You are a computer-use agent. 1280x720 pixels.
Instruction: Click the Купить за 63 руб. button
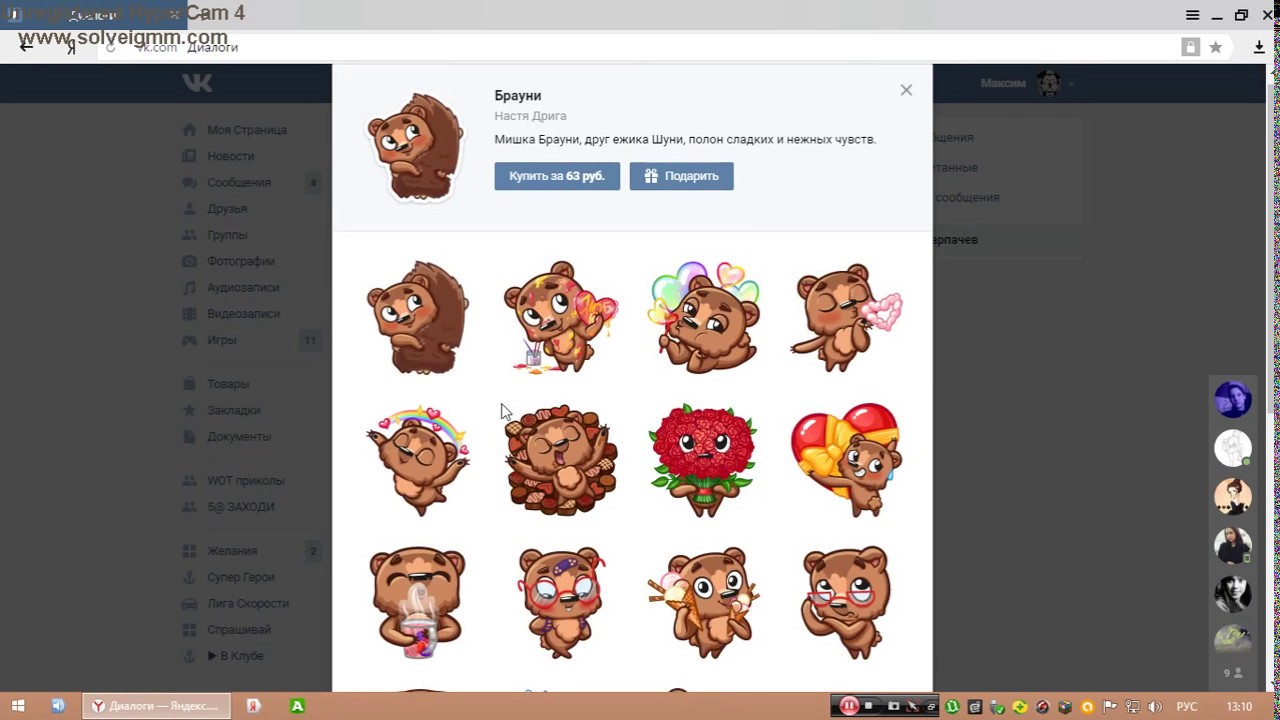(557, 176)
